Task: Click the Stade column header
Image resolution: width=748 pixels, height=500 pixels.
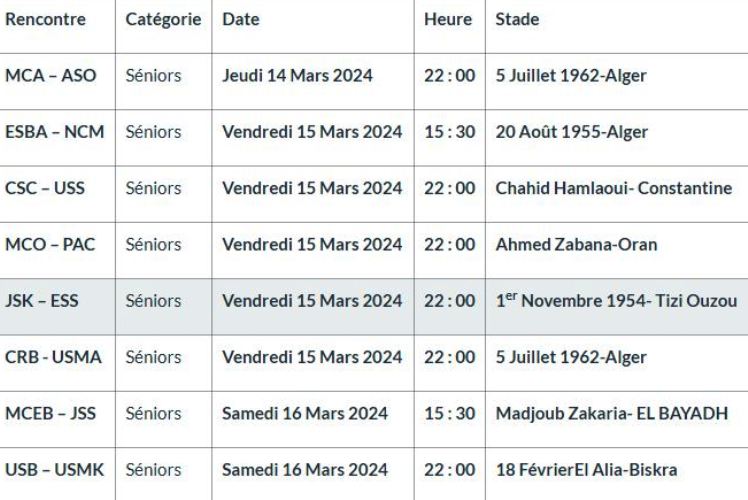Action: point(517,20)
